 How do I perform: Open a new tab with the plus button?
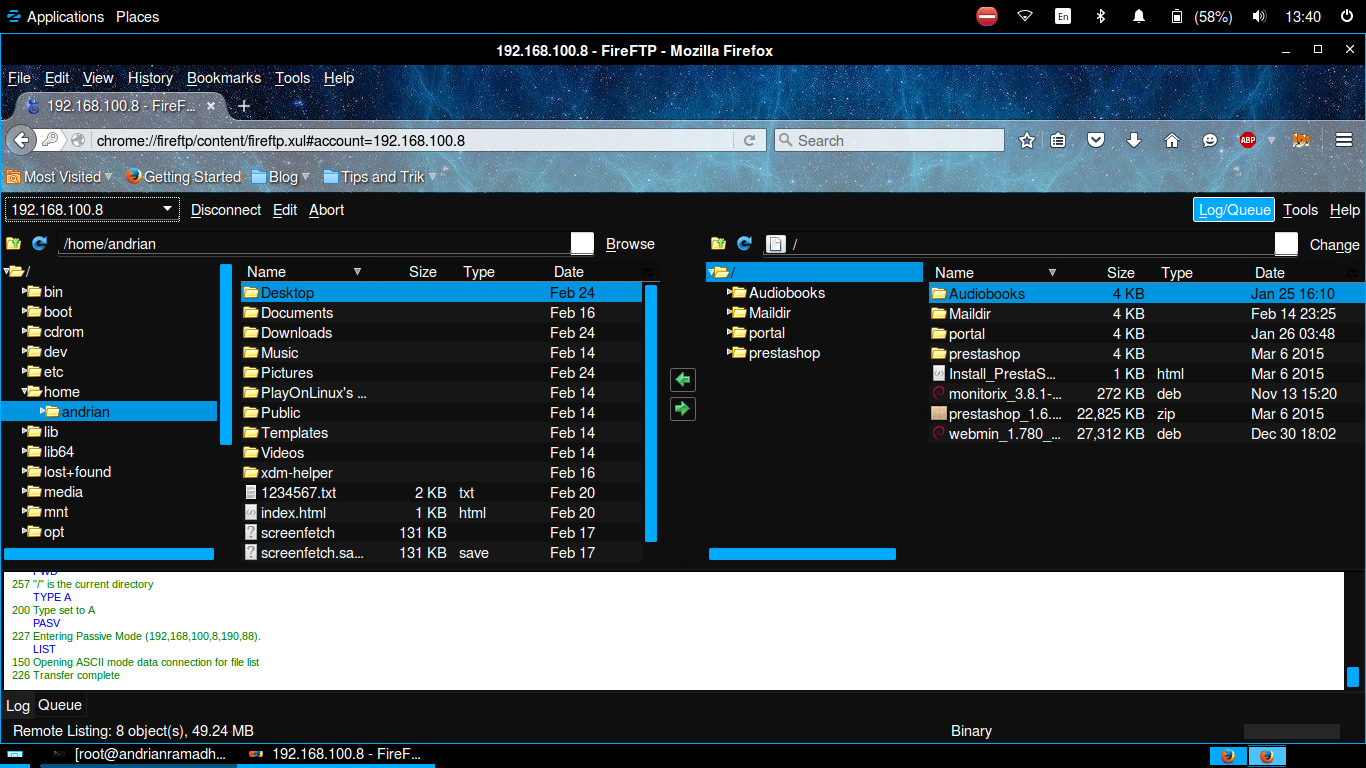pos(244,106)
